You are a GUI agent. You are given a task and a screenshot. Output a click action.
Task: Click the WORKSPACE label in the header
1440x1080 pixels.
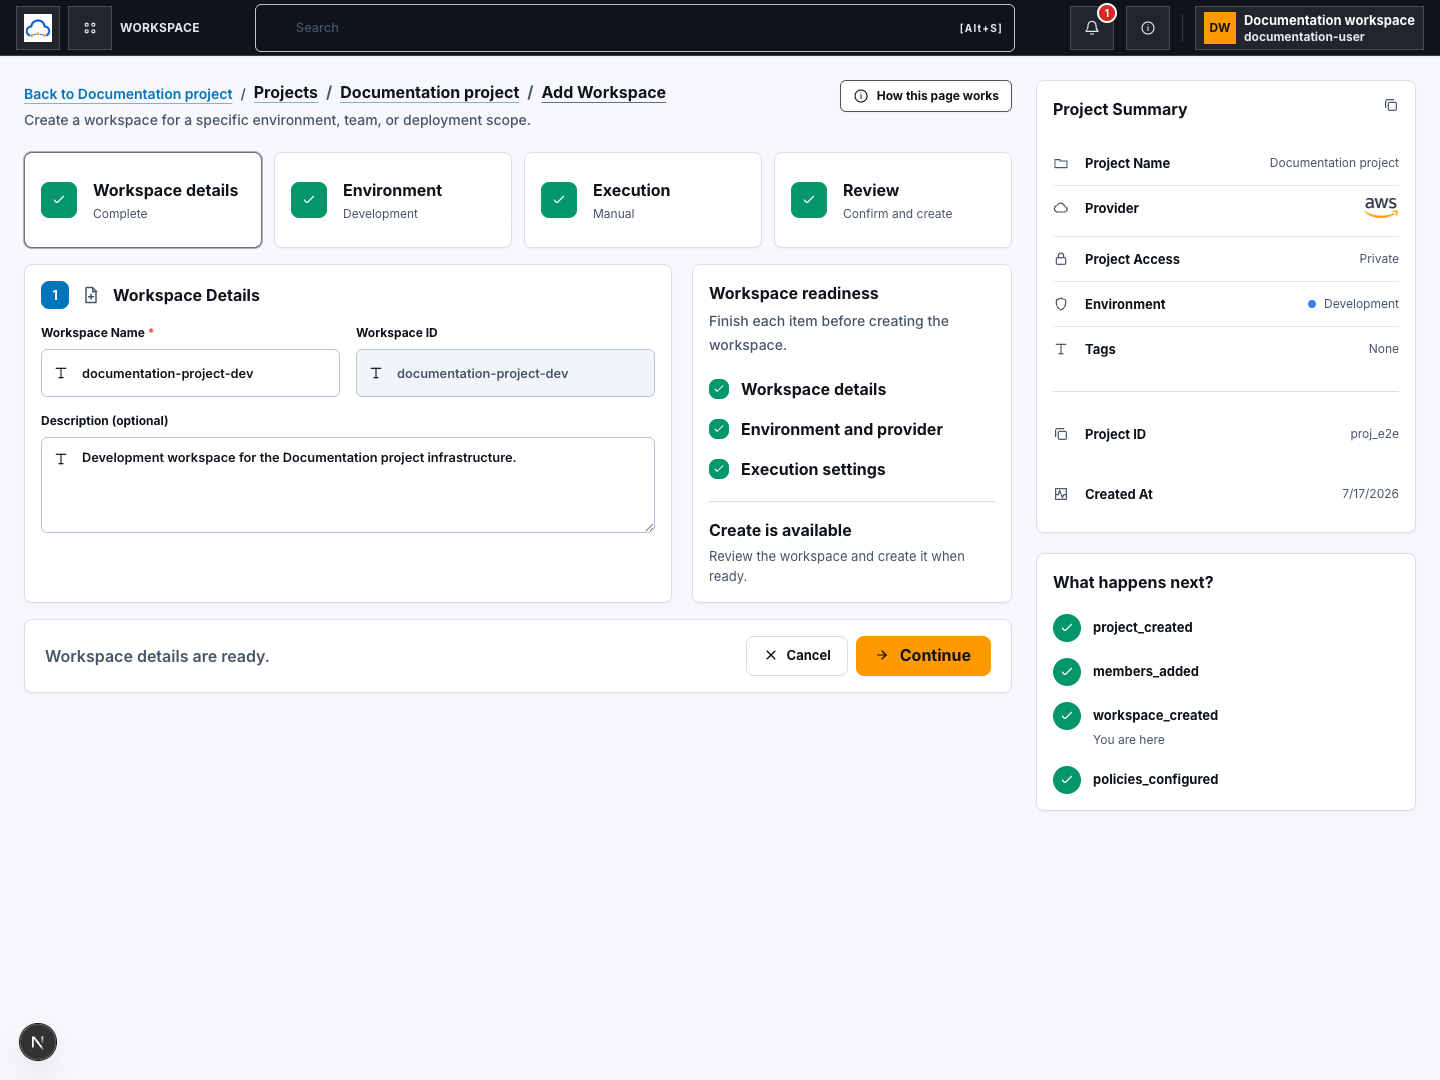pyautogui.click(x=160, y=28)
